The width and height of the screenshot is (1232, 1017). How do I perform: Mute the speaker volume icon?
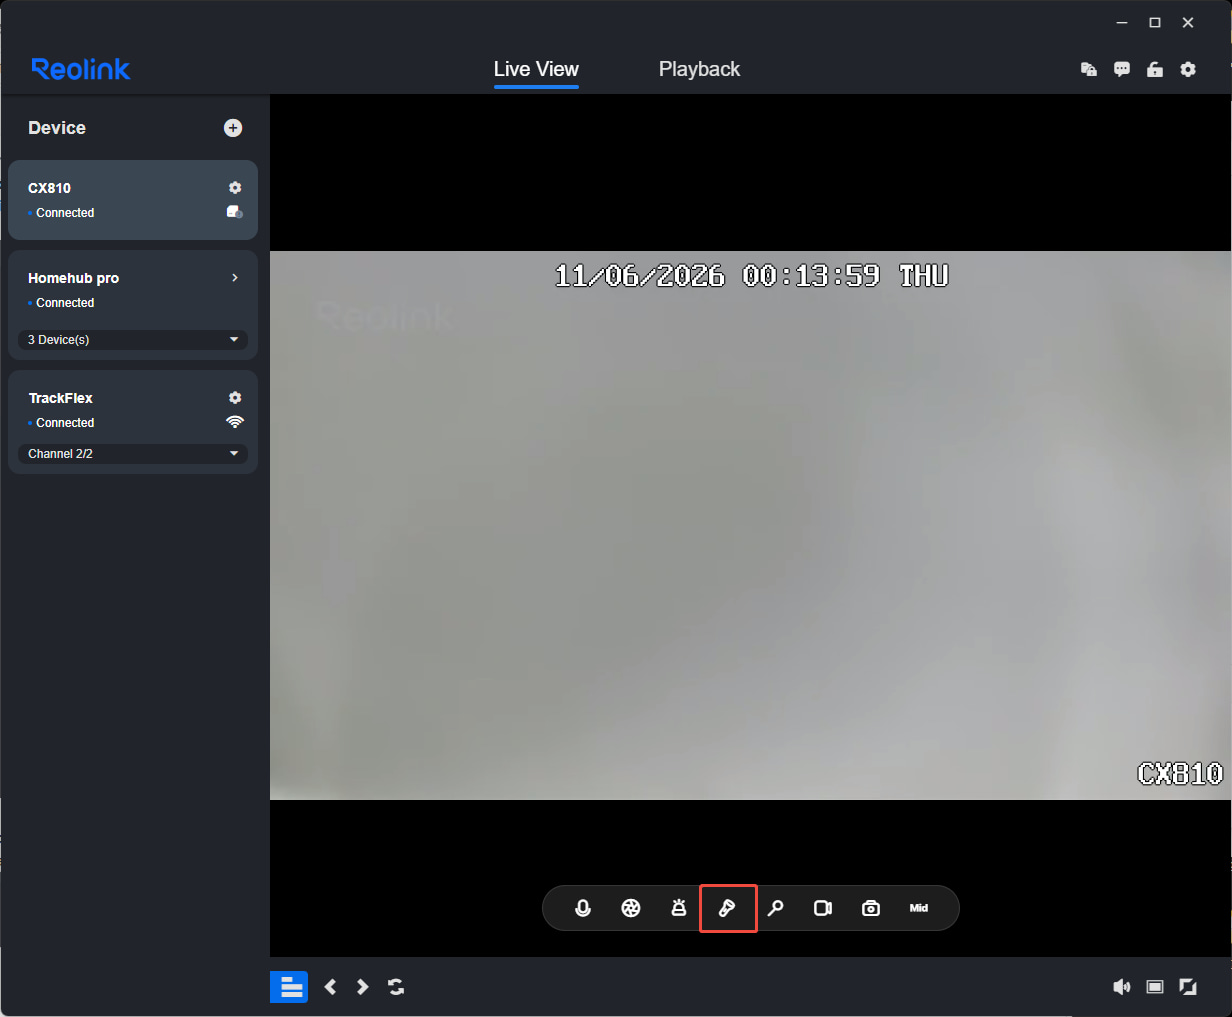coord(1122,987)
